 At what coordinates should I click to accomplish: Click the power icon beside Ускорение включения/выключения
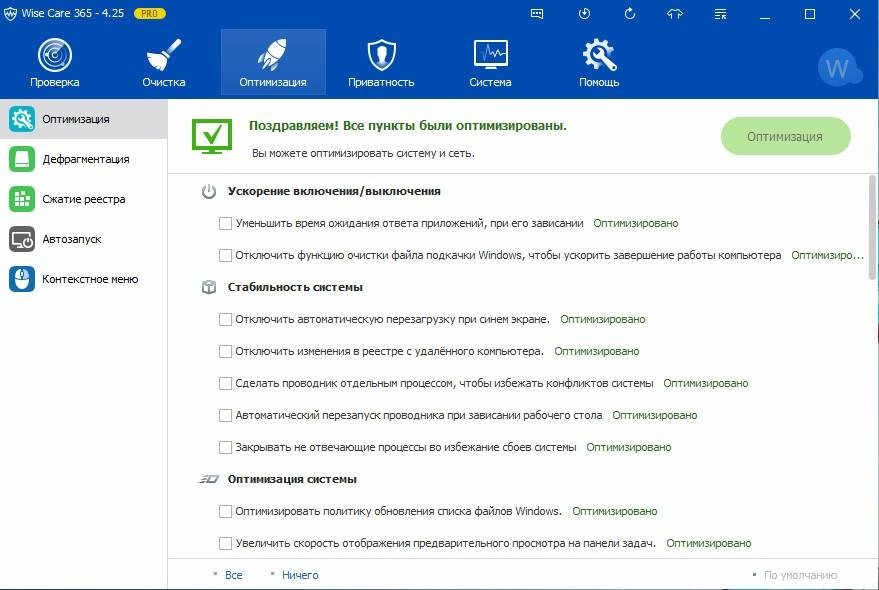[x=209, y=191]
